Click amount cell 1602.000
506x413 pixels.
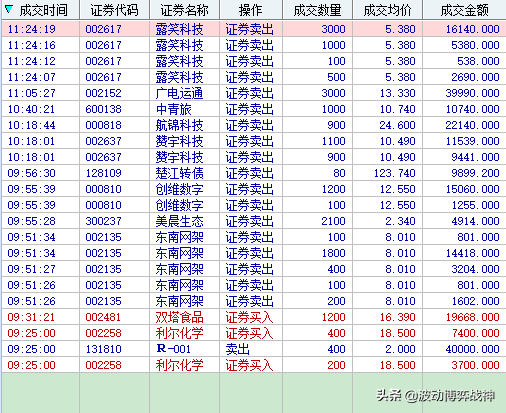(x=475, y=301)
